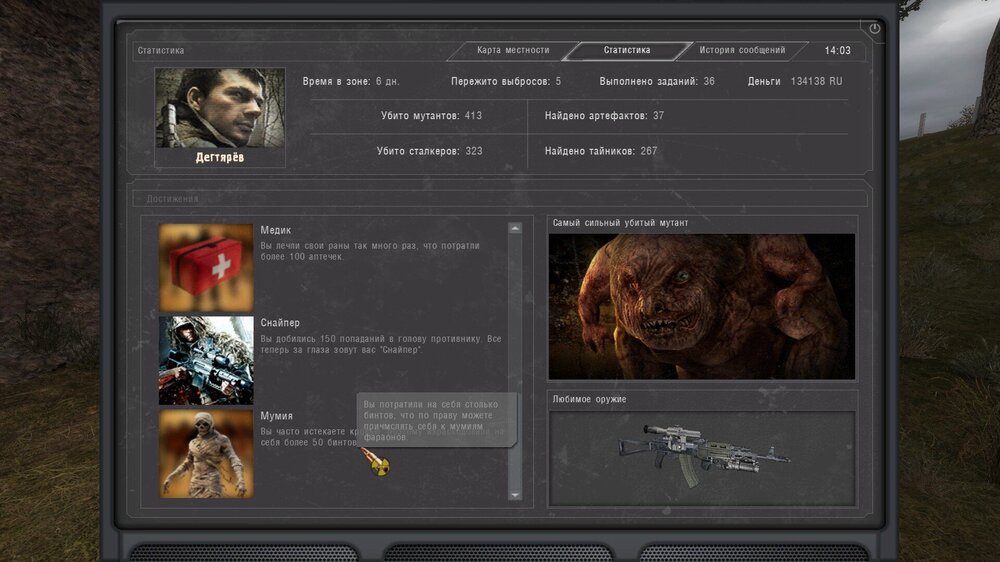1000x562 pixels.
Task: Click the Найдено тайников: 267 statistic
Action: pos(601,151)
